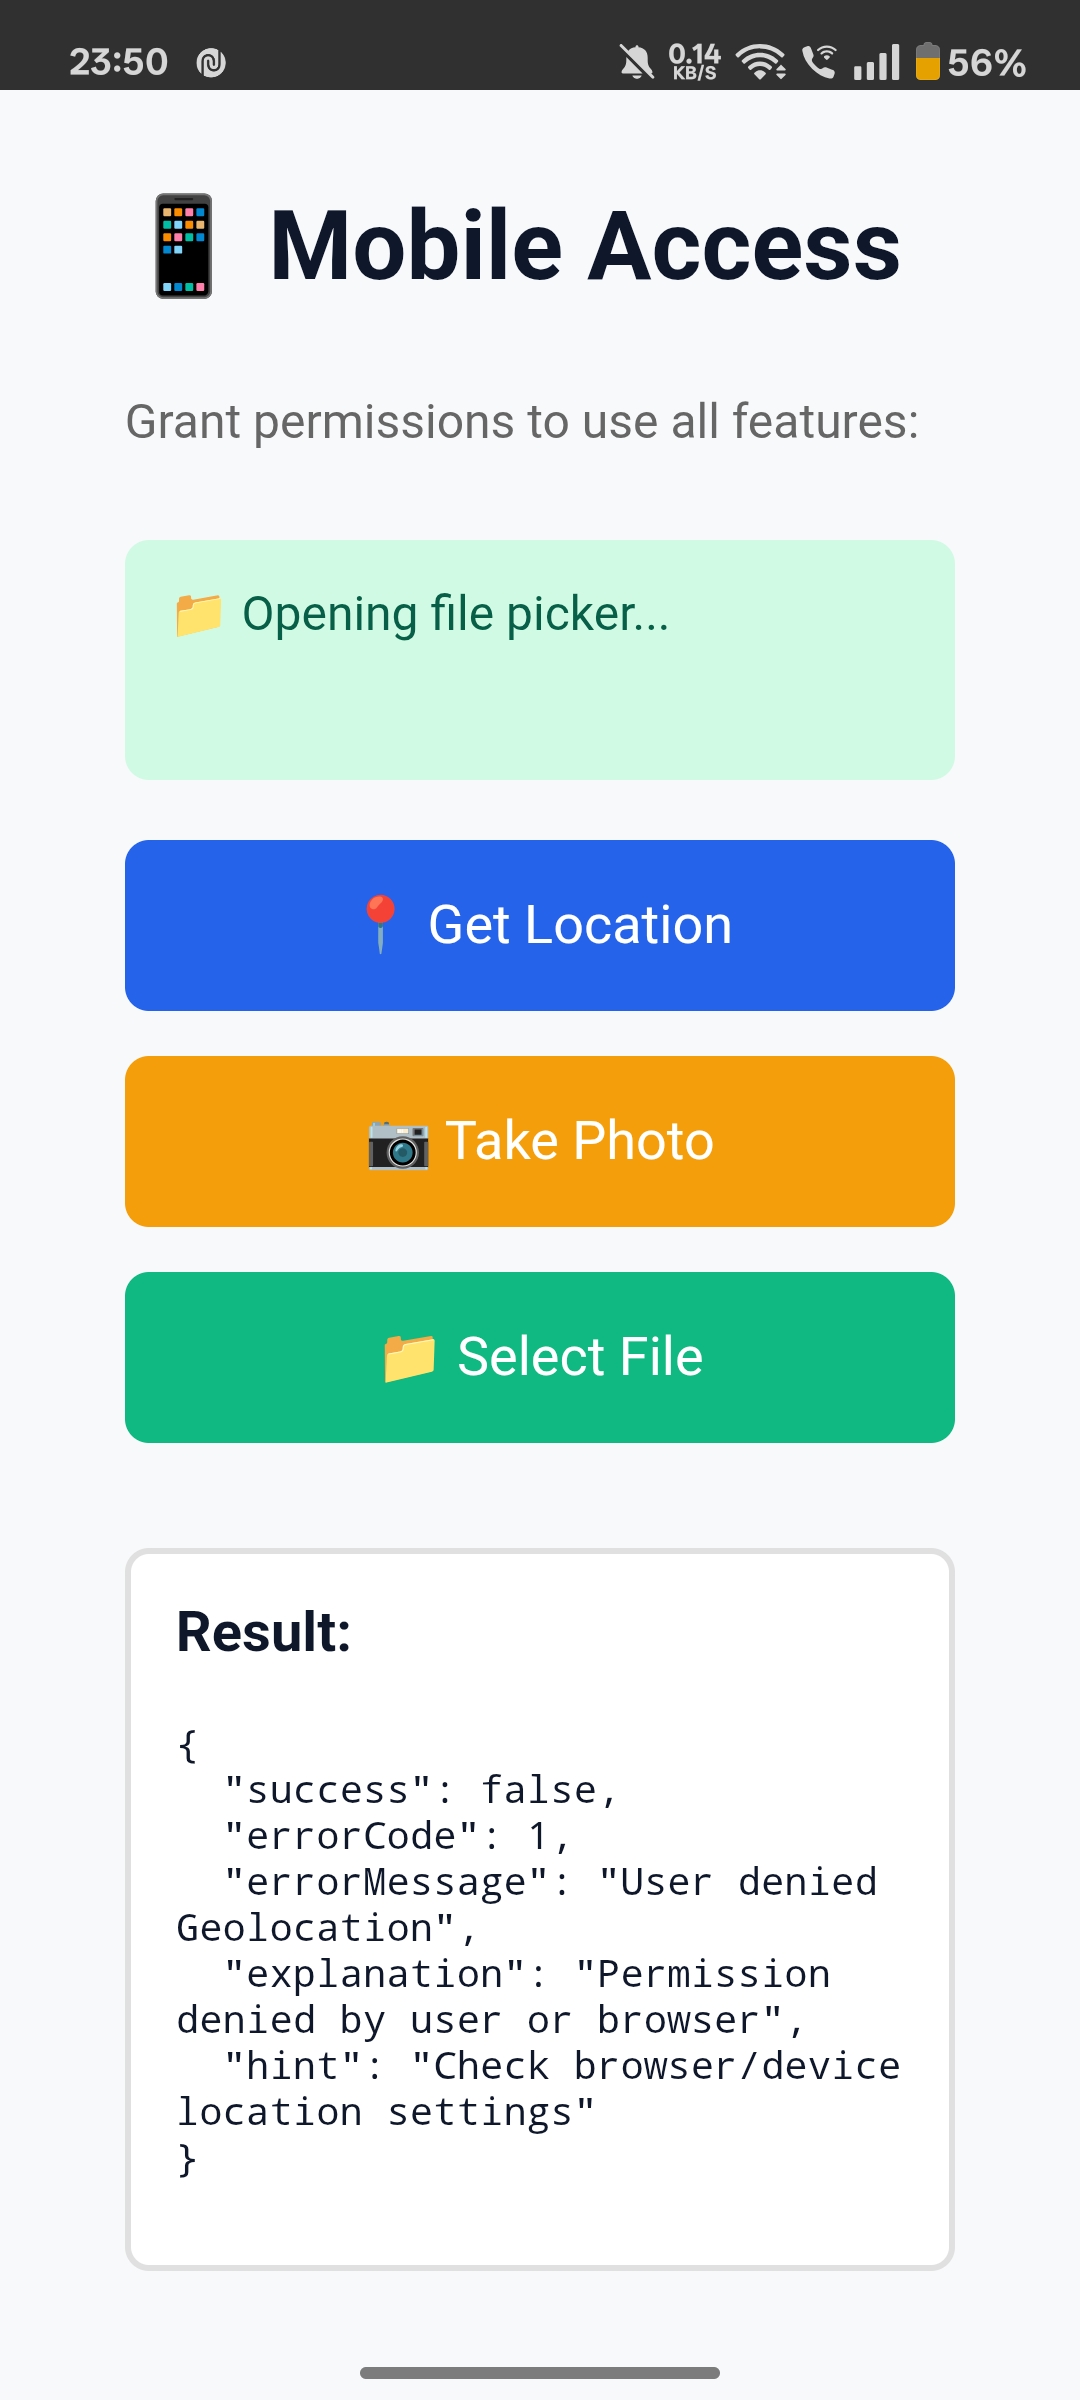Tap the home gesture bar at bottom
This screenshot has width=1080, height=2400.
coord(540,2372)
